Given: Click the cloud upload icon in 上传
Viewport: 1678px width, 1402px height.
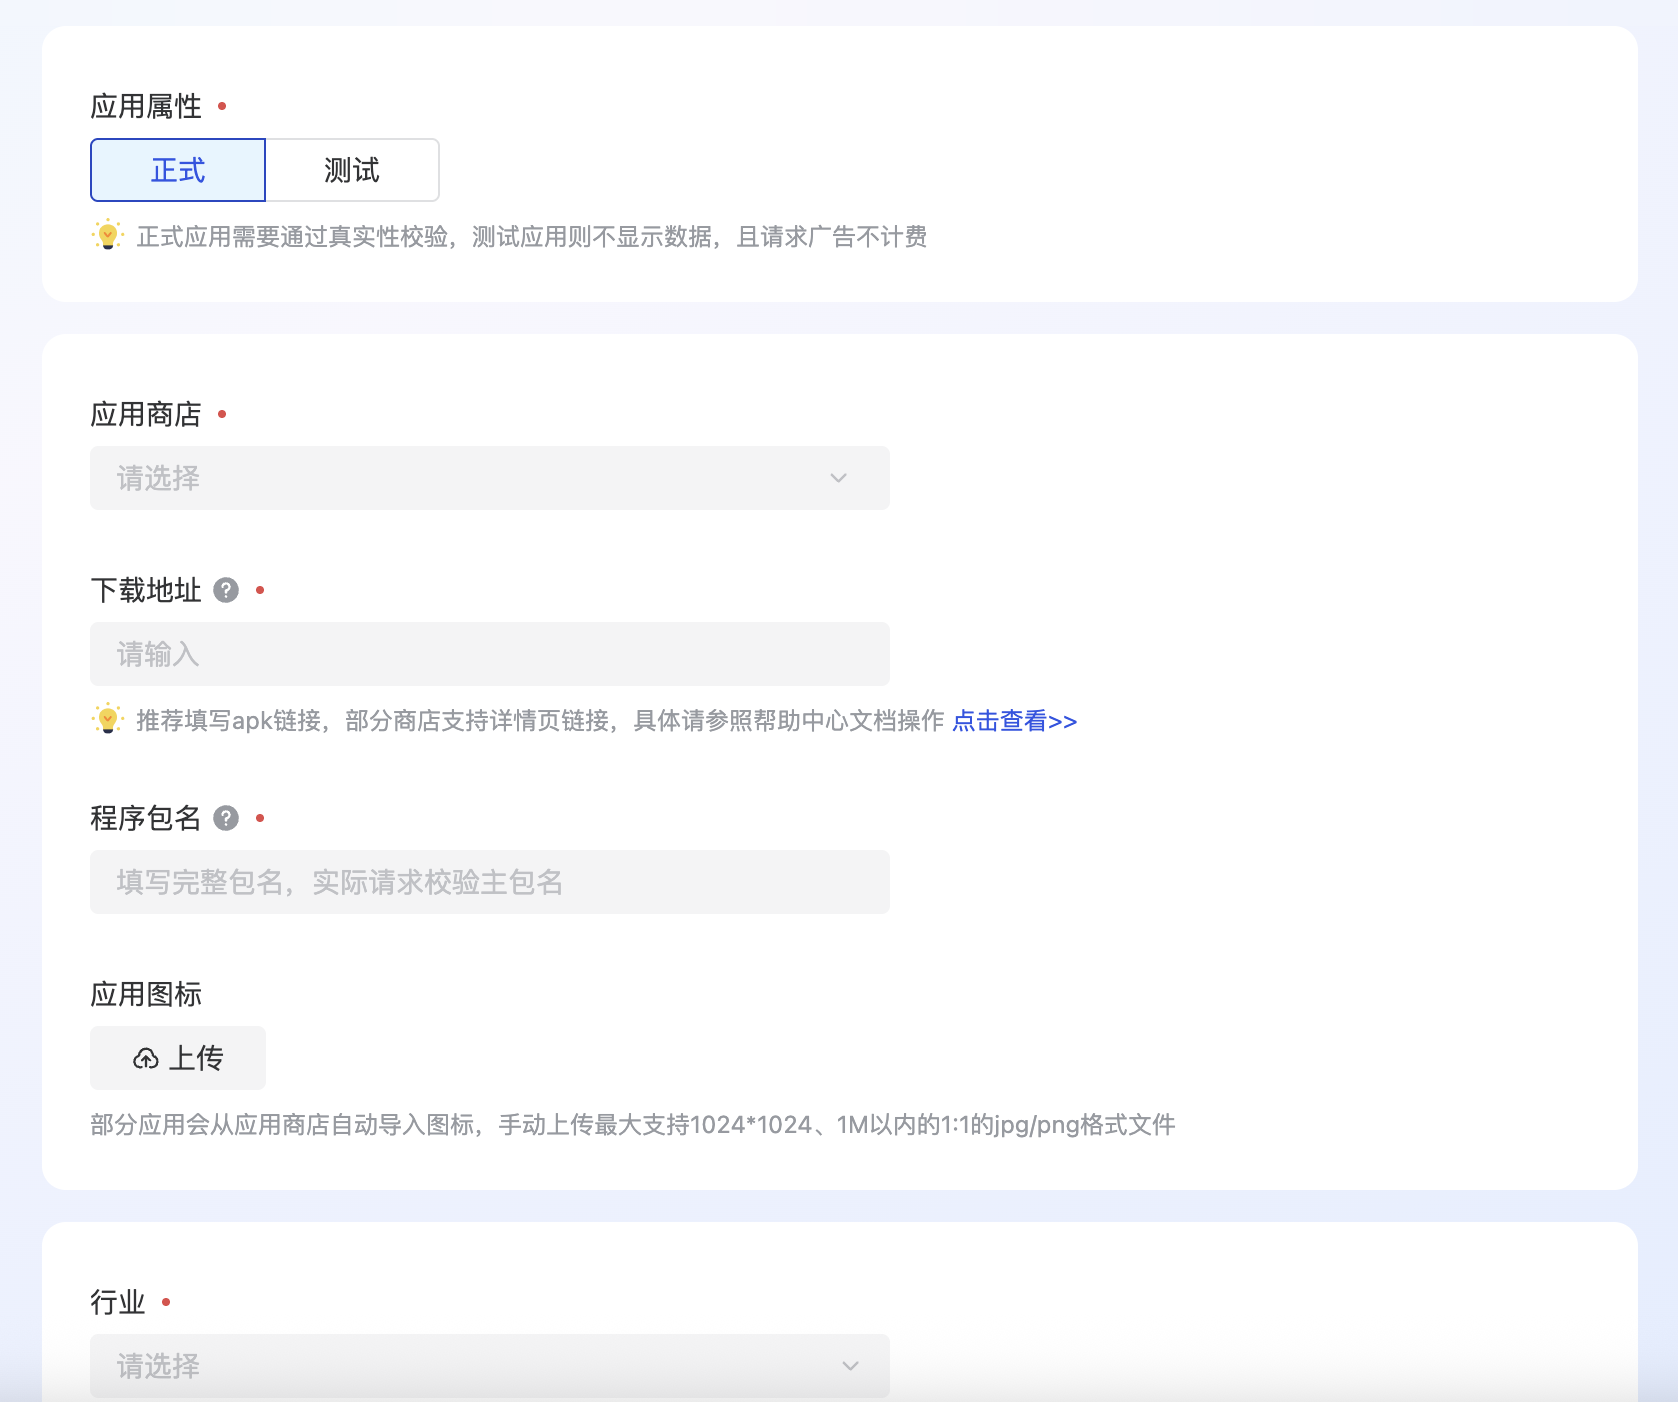Looking at the screenshot, I should (x=146, y=1058).
